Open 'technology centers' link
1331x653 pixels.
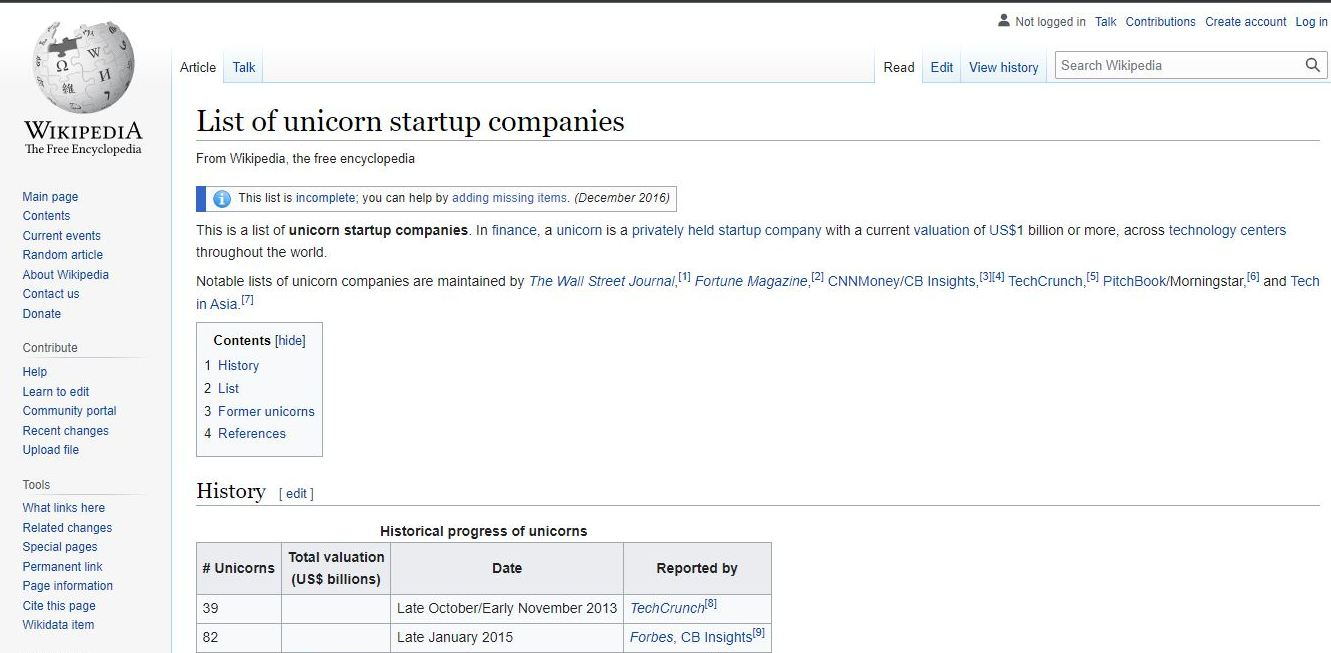pyautogui.click(x=1227, y=230)
